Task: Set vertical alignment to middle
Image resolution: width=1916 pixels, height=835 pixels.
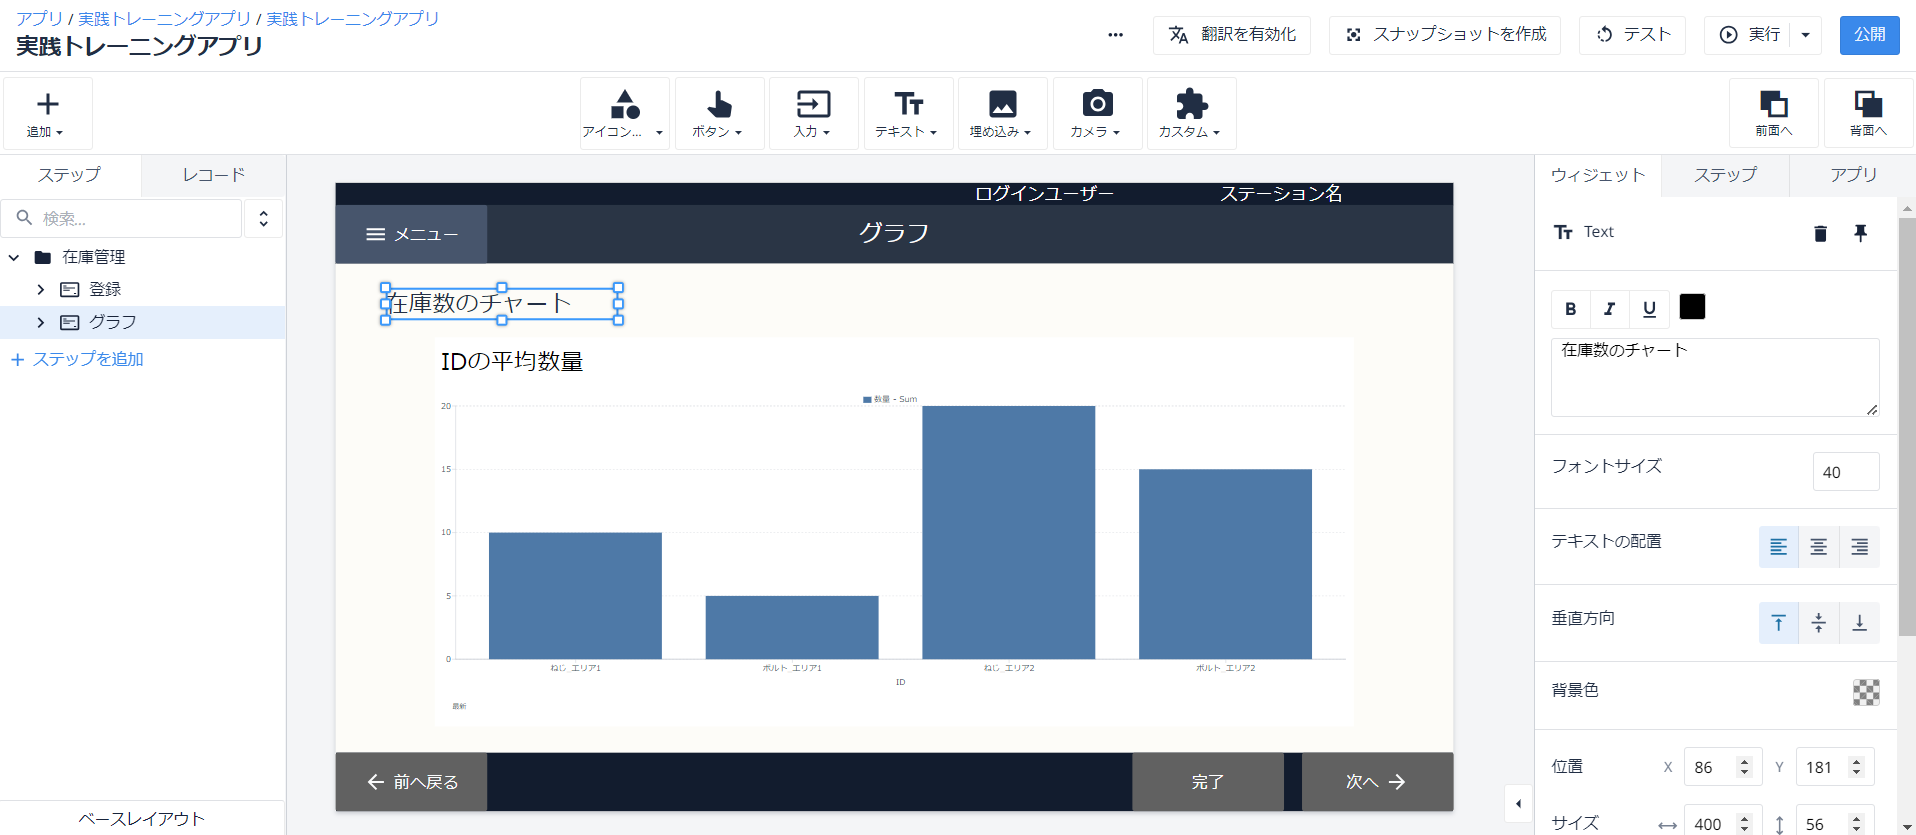Action: [x=1819, y=623]
